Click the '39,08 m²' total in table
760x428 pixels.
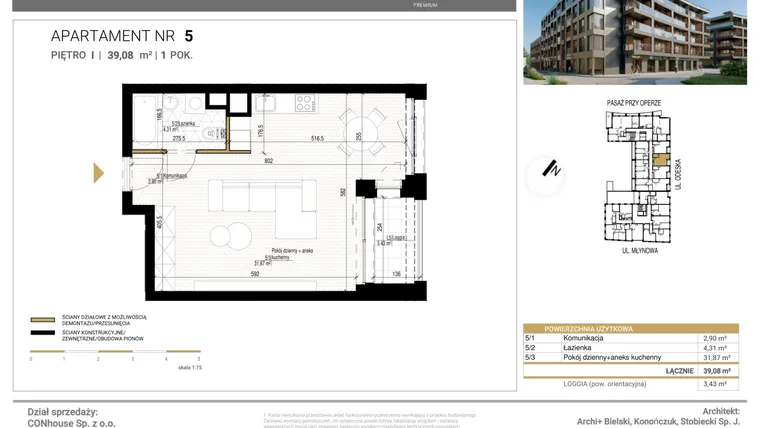pos(717,371)
